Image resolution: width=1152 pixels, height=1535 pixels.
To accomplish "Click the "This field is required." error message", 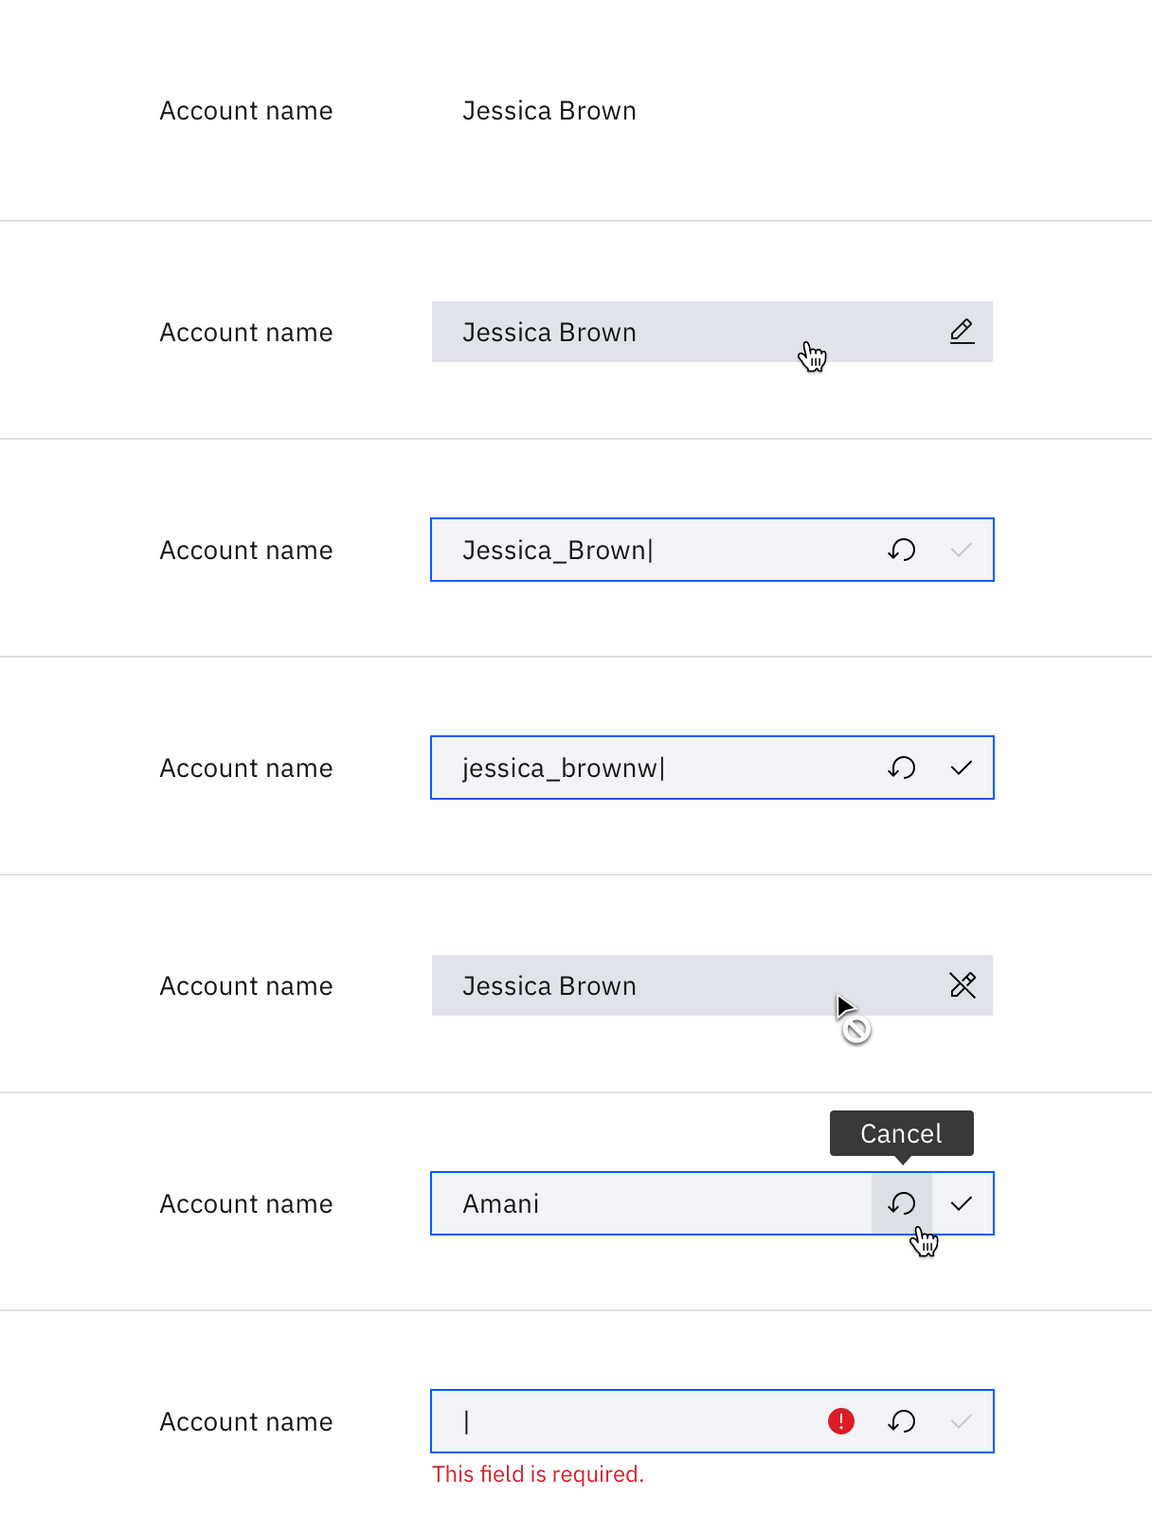I will [538, 1474].
